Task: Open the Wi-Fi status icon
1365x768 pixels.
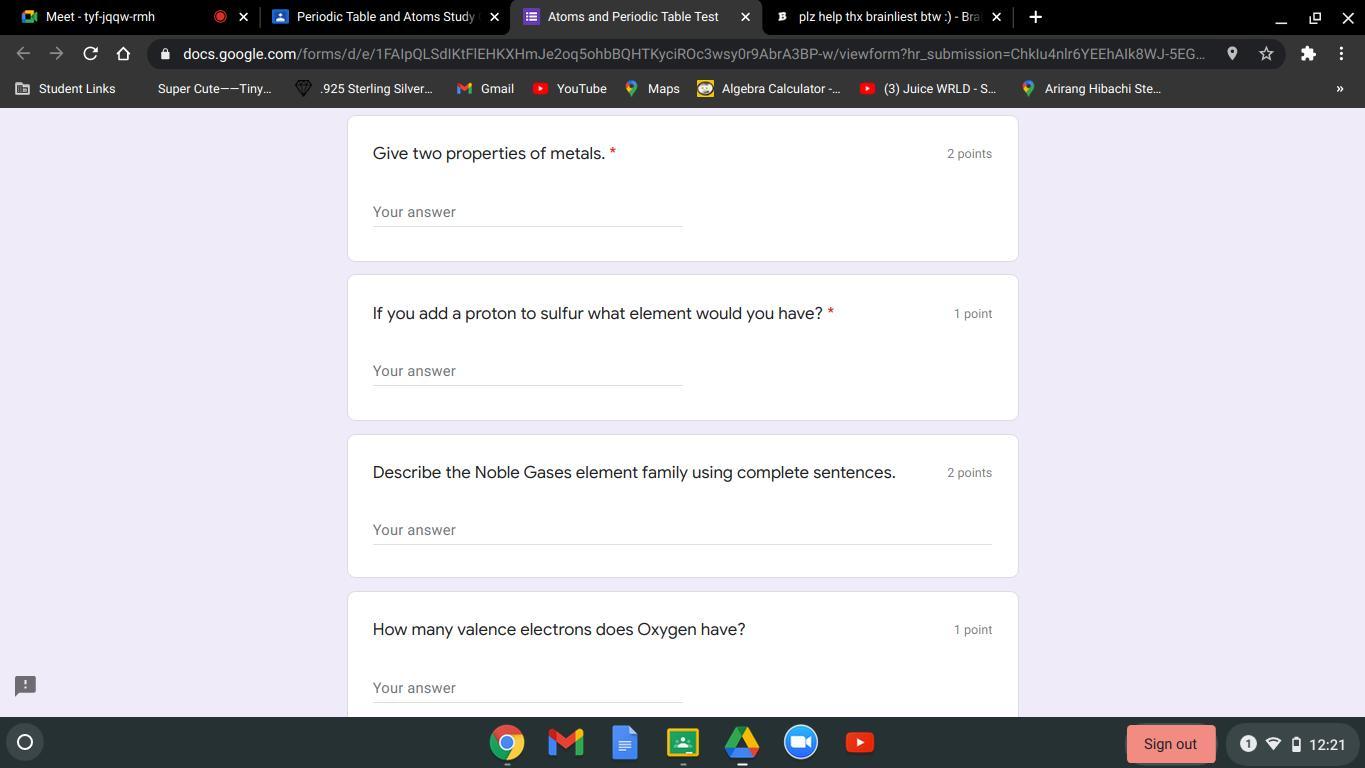Action: pyautogui.click(x=1273, y=744)
